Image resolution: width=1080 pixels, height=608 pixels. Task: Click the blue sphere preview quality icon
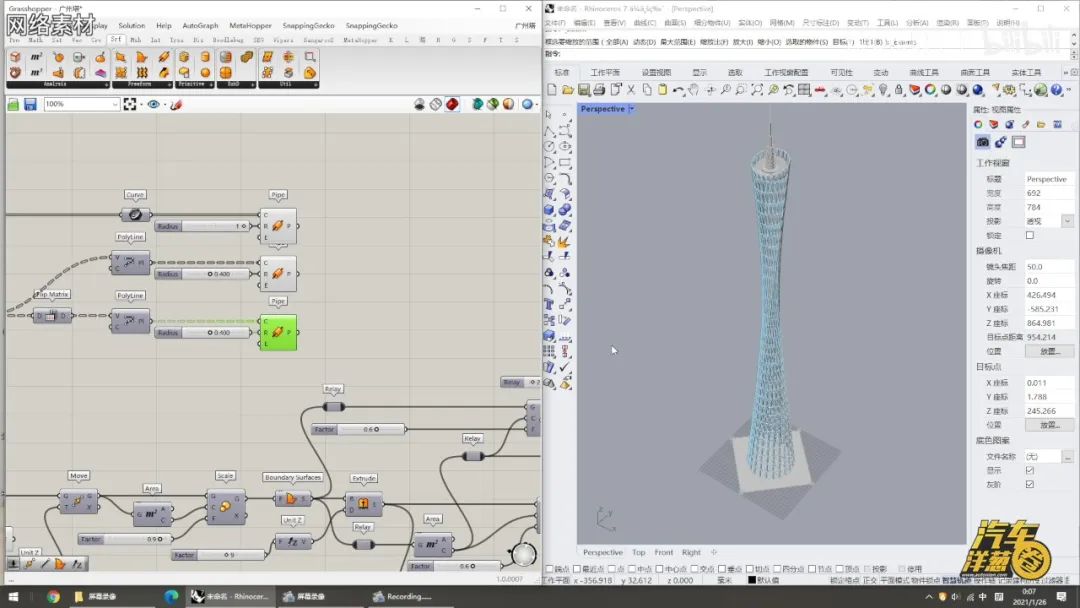coord(527,104)
